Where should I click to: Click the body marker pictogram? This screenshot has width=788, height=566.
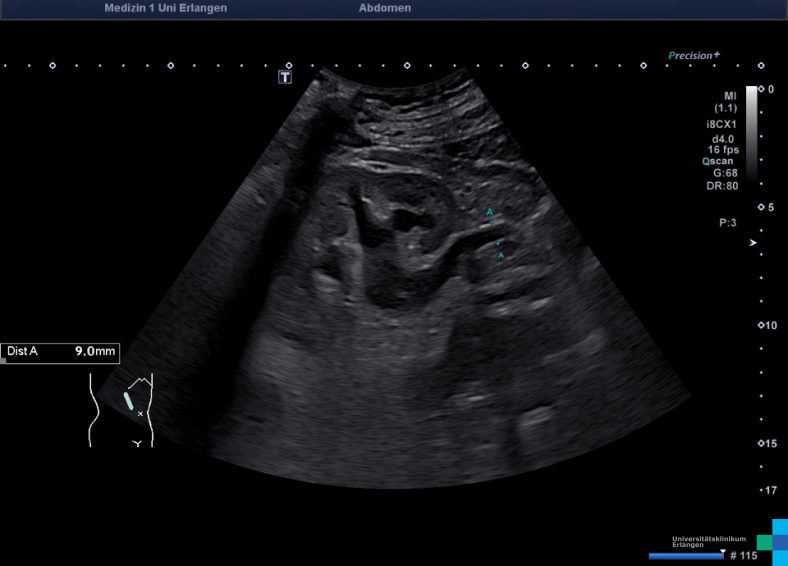(x=122, y=409)
